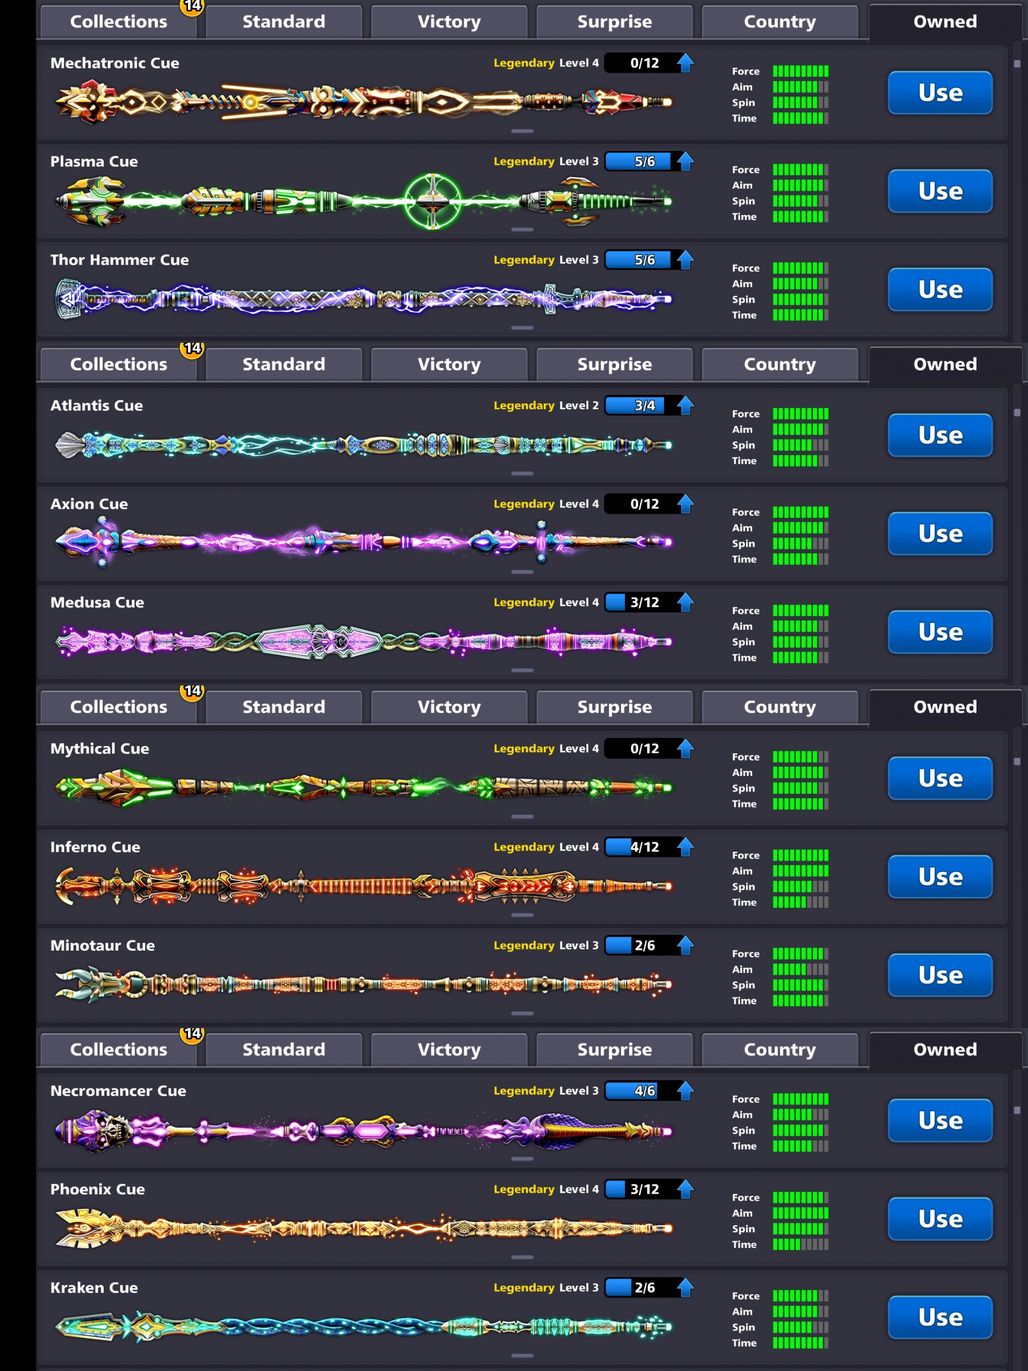
Task: Click the 'Inferno Cue' title text
Action: pyautogui.click(x=95, y=847)
